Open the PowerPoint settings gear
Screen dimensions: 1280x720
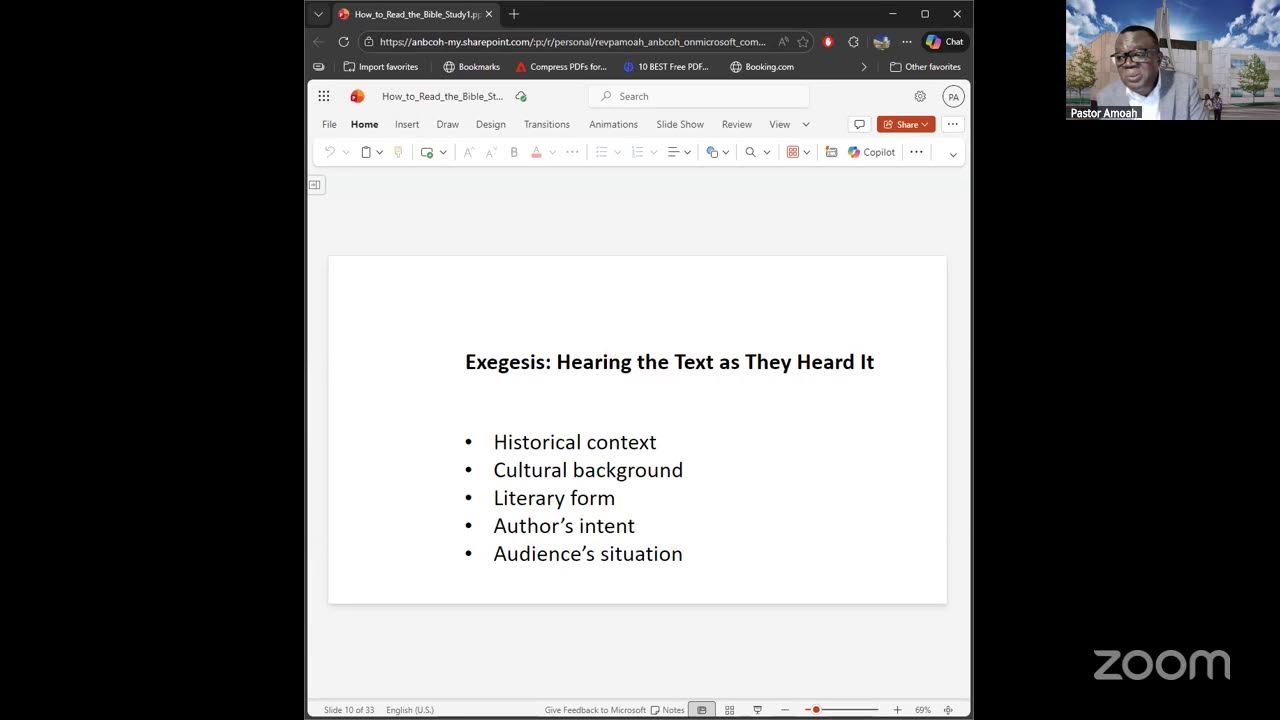coord(920,96)
